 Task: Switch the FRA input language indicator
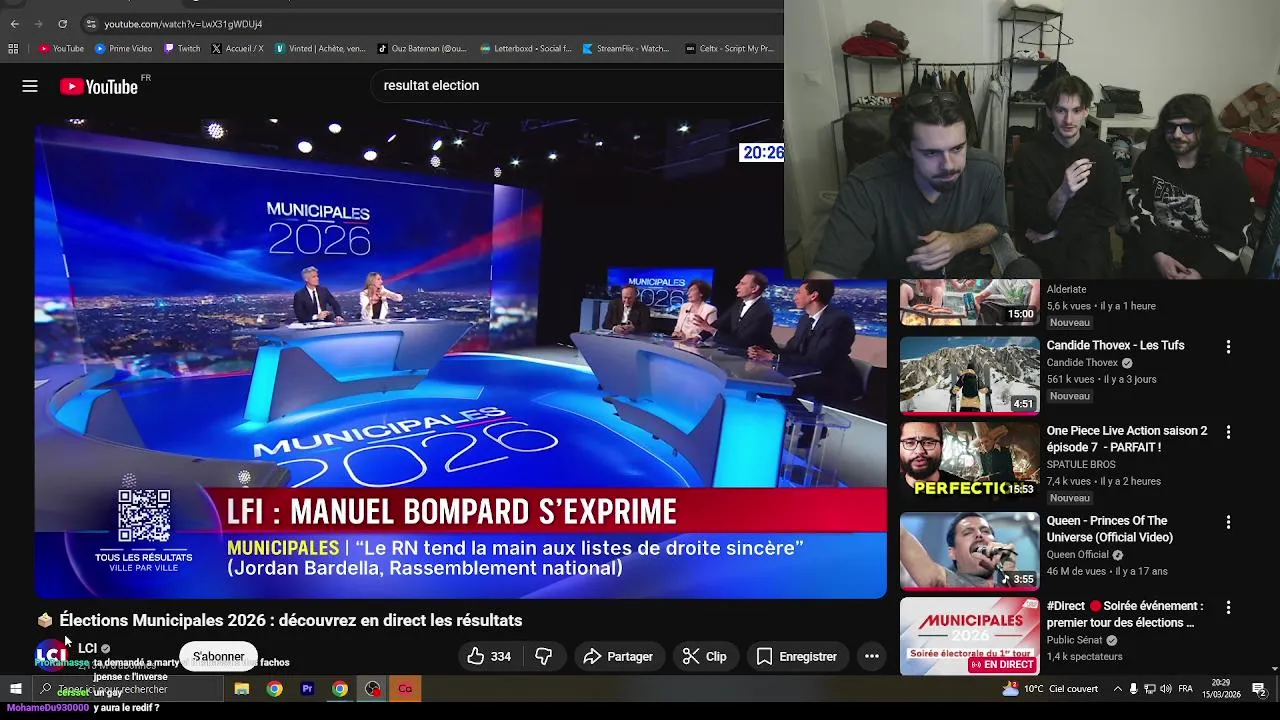pos(1185,689)
